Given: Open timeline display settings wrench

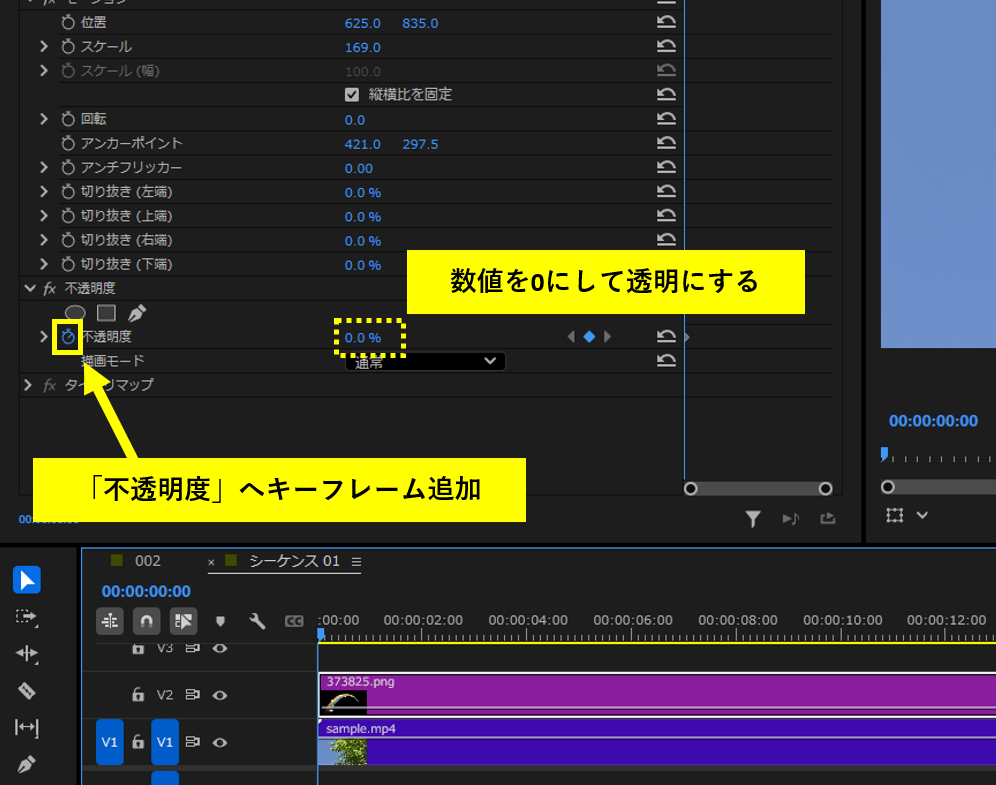Looking at the screenshot, I should [257, 621].
